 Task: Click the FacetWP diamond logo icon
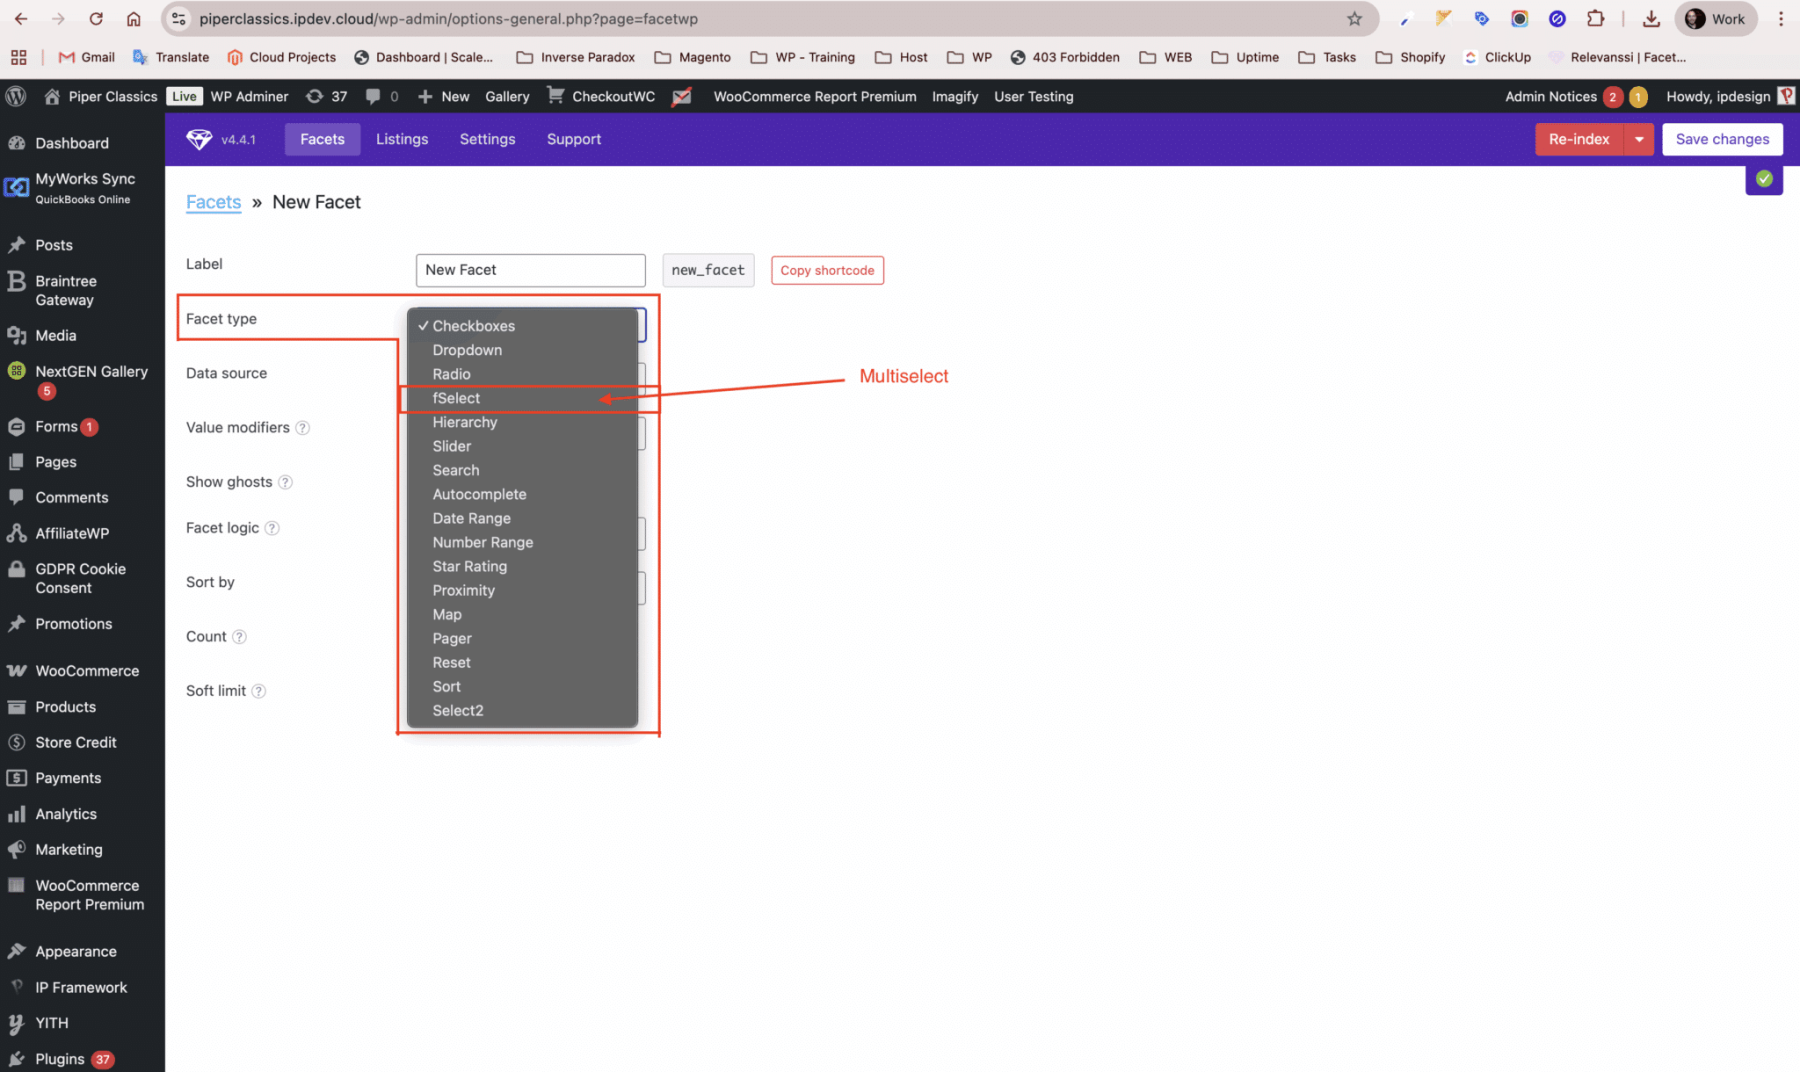[x=199, y=139]
